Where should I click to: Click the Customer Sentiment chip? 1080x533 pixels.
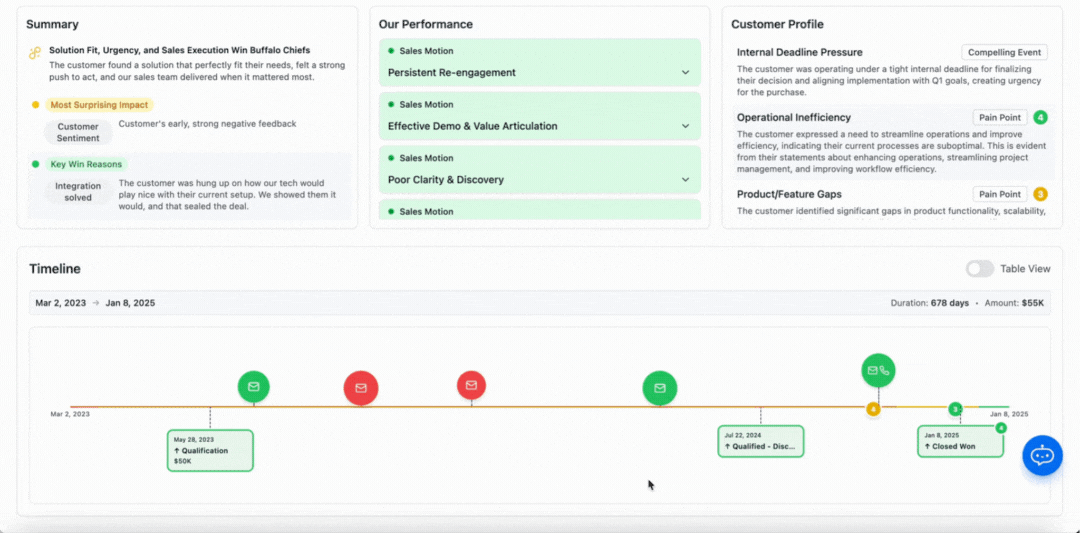pyautogui.click(x=78, y=132)
